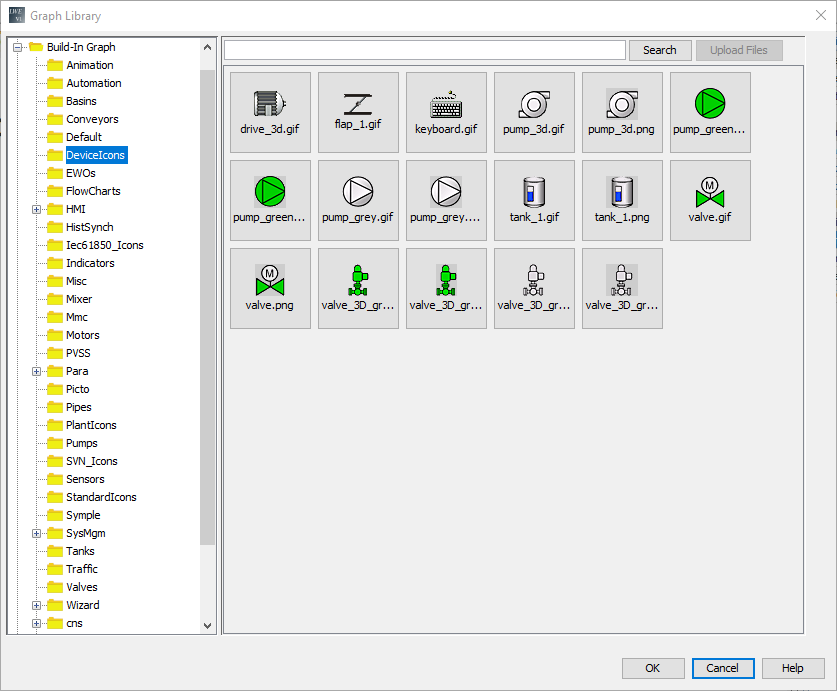837x691 pixels.
Task: Open the Conveyors folder
Action: pos(92,119)
